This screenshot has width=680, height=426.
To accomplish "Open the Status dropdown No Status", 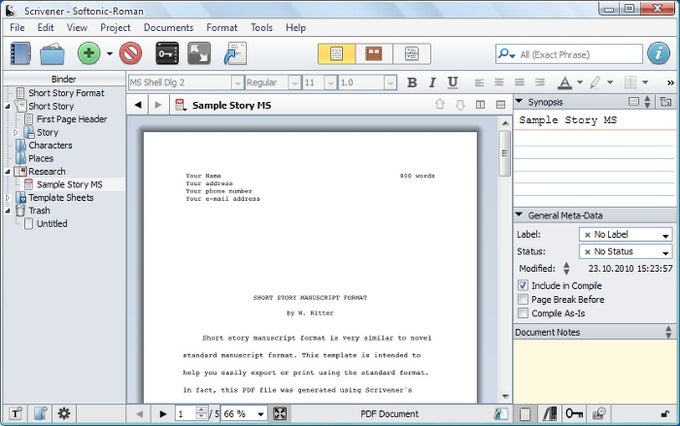I will point(625,252).
